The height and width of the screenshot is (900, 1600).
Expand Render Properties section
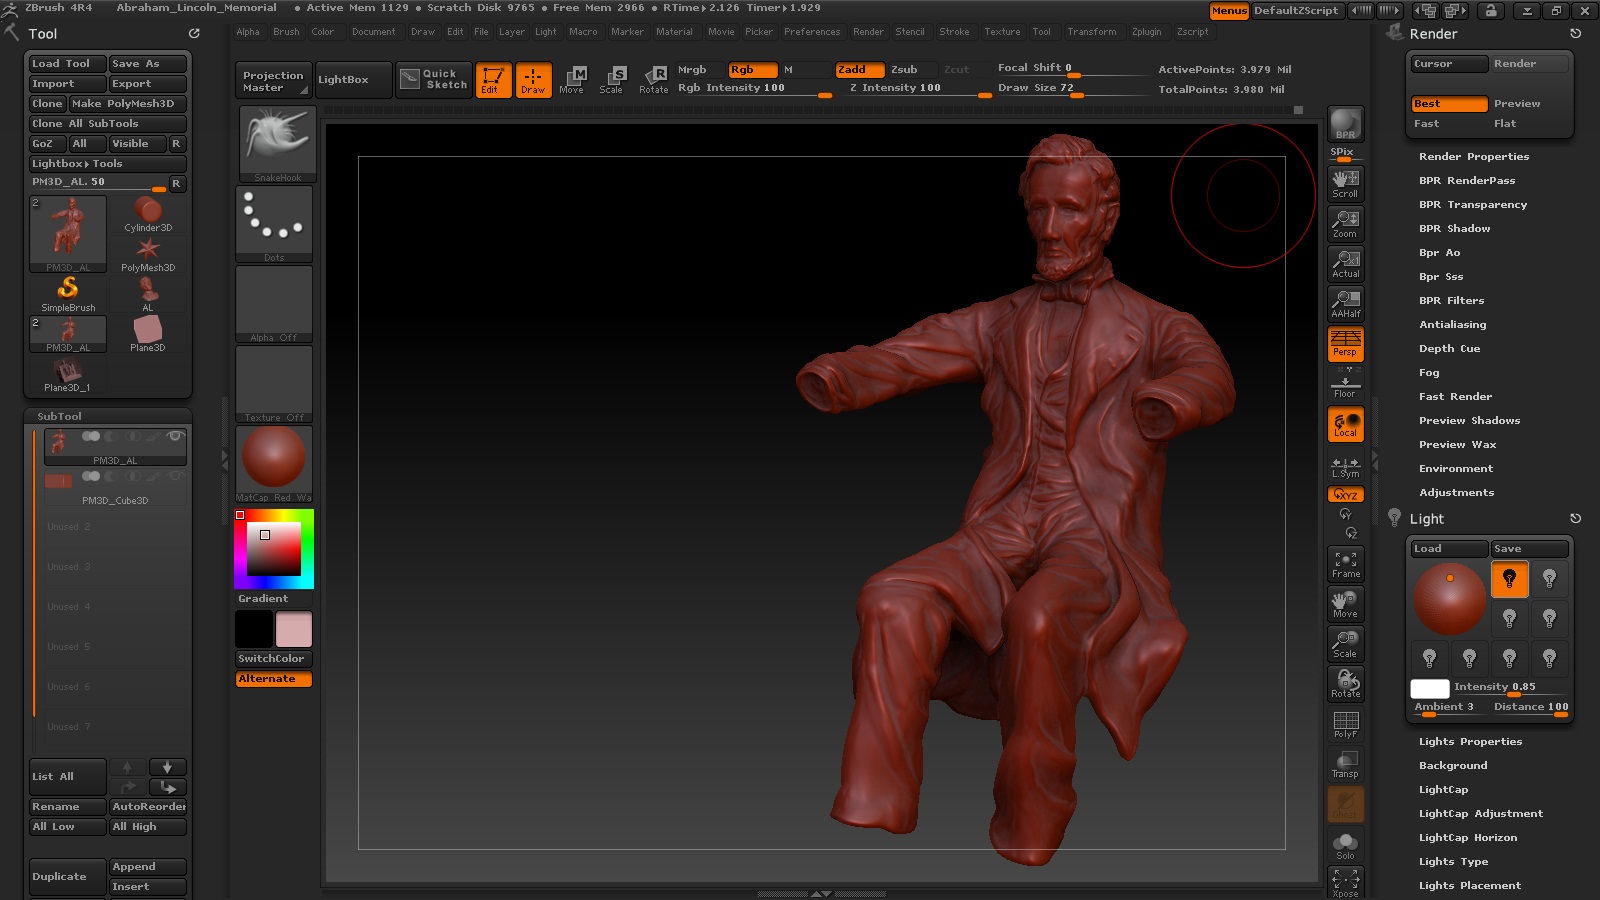[1473, 157]
